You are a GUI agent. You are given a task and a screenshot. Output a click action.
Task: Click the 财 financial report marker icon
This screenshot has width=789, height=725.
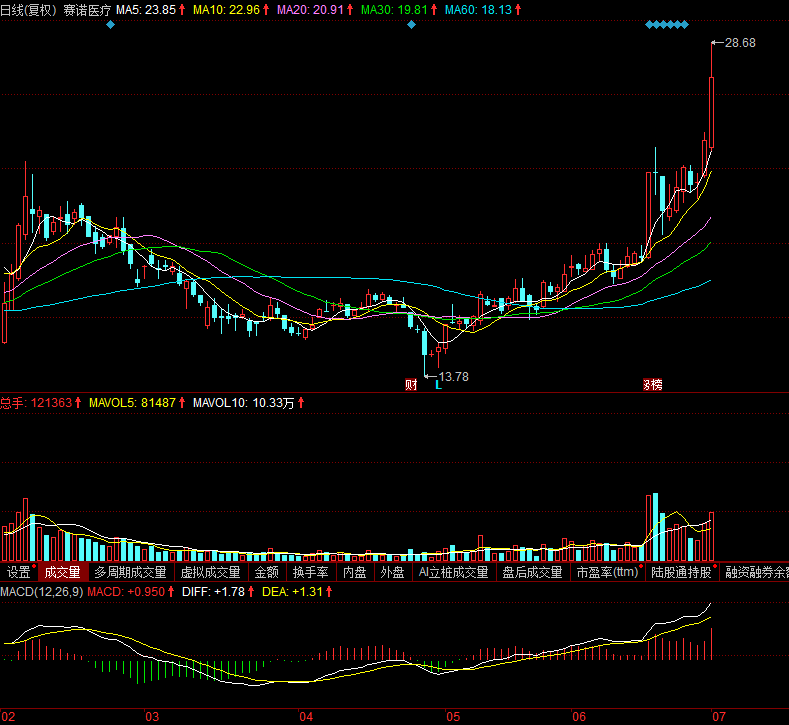410,385
